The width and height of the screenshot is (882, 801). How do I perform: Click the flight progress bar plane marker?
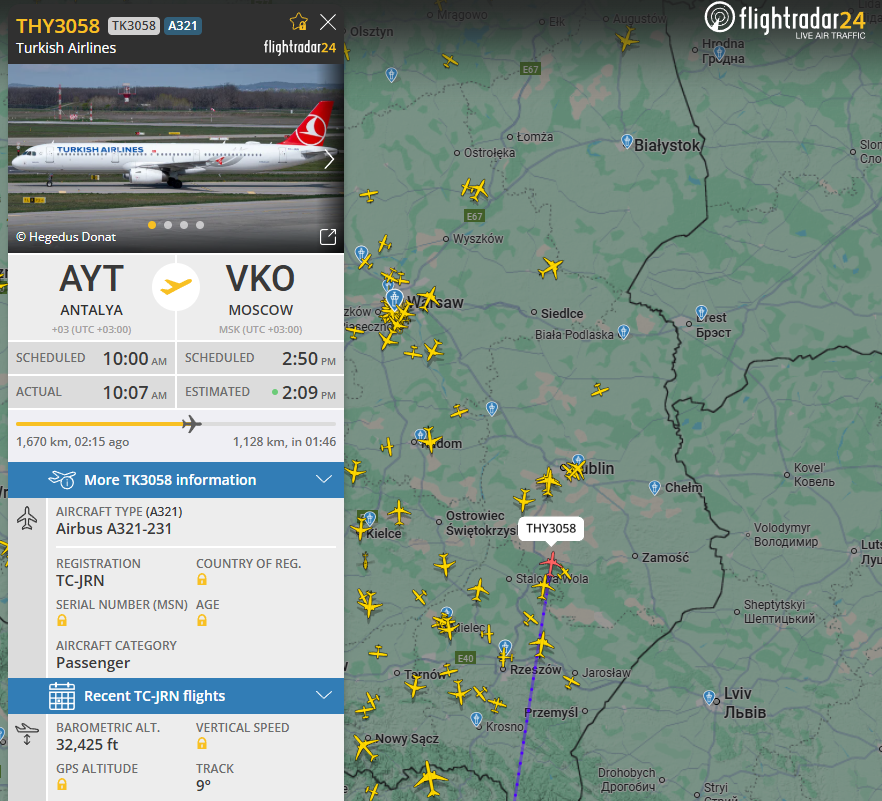tap(192, 424)
